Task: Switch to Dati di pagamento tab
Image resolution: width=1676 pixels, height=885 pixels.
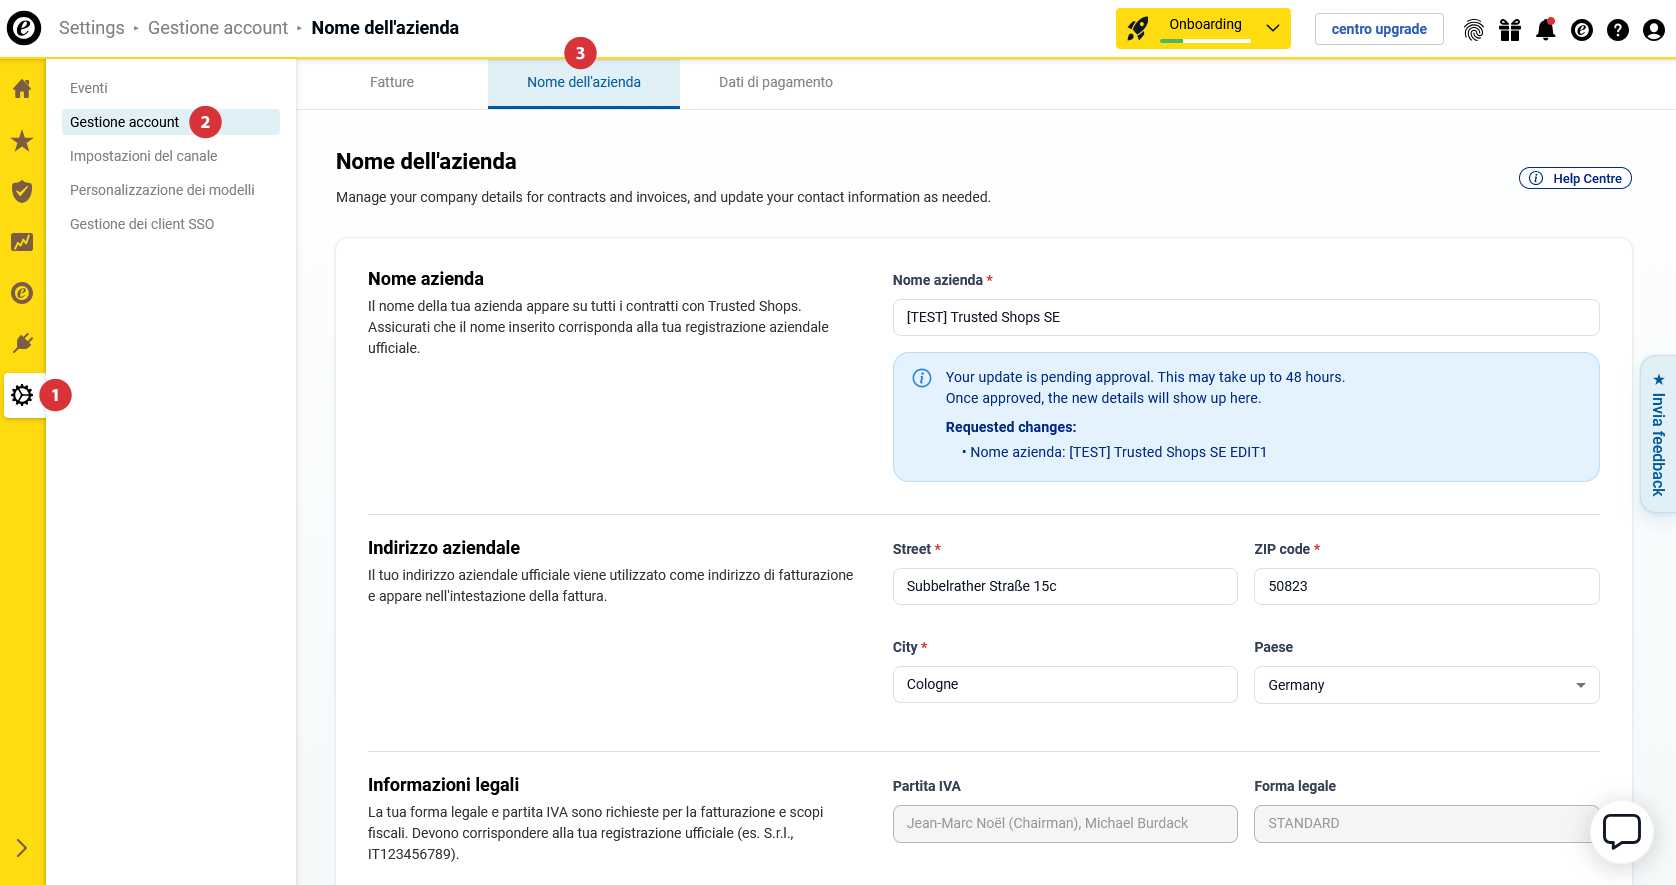Action: pyautogui.click(x=775, y=82)
